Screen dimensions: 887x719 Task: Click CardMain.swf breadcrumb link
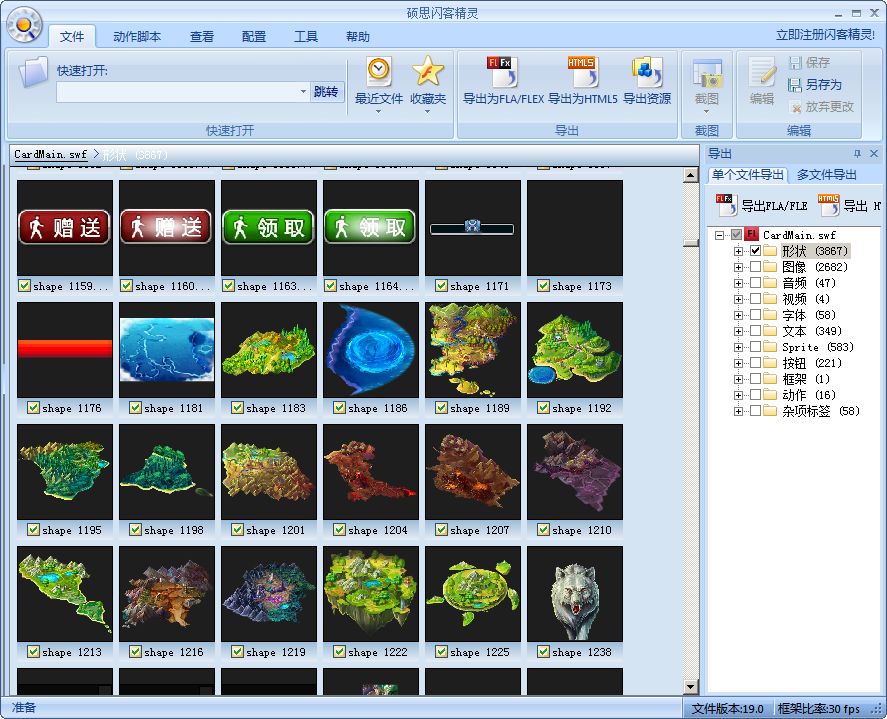[50, 154]
